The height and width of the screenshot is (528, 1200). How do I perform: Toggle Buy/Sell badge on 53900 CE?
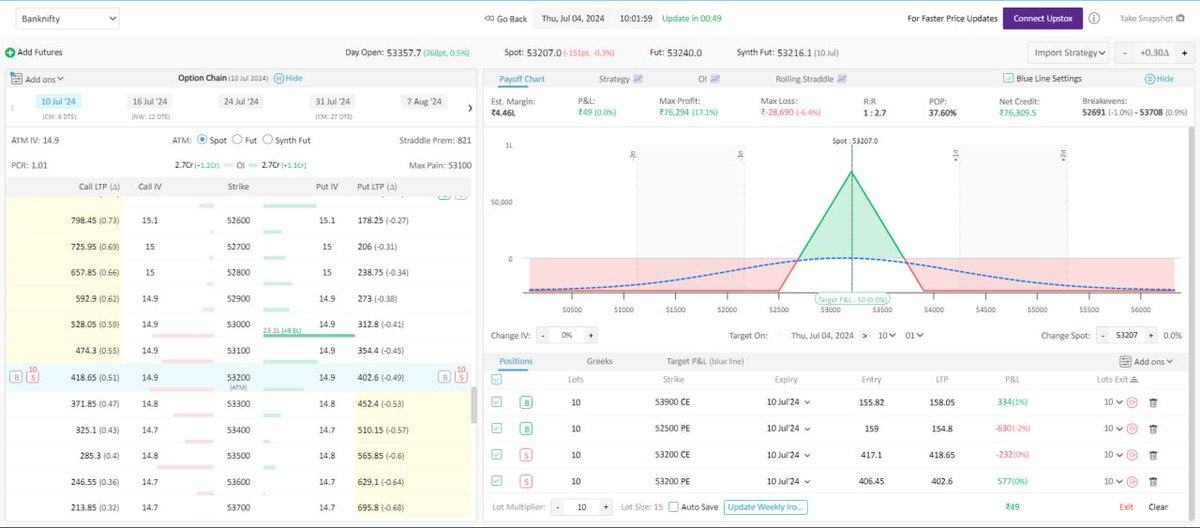pyautogui.click(x=525, y=402)
